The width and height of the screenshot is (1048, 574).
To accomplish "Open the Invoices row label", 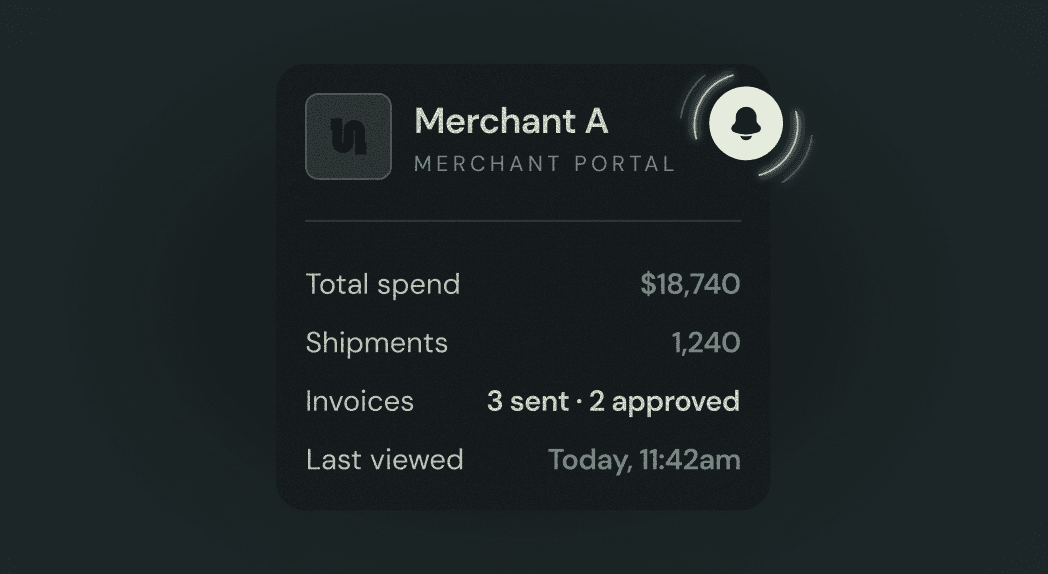I will [360, 402].
